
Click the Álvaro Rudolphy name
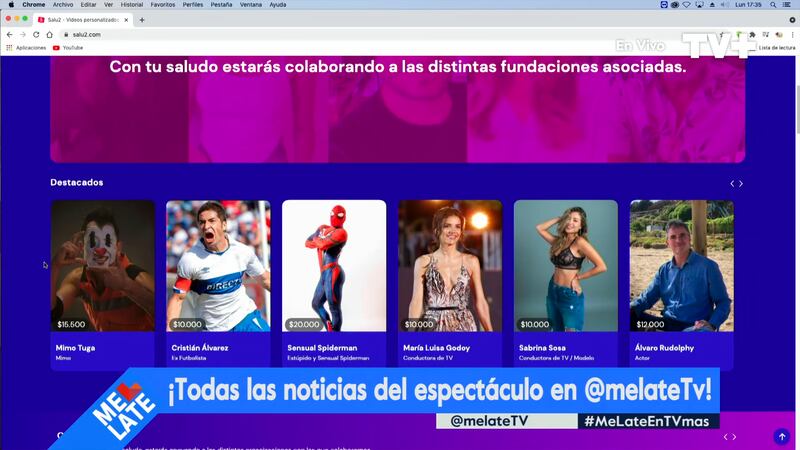[664, 348]
